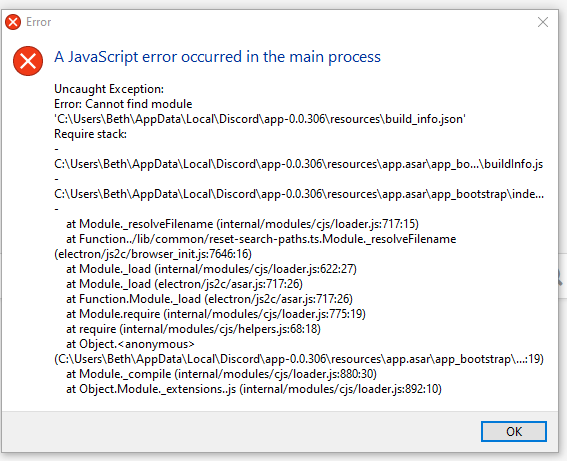This screenshot has width=567, height=461.
Task: Click the reset-search-paths.ts stack trace line
Action: point(261,239)
